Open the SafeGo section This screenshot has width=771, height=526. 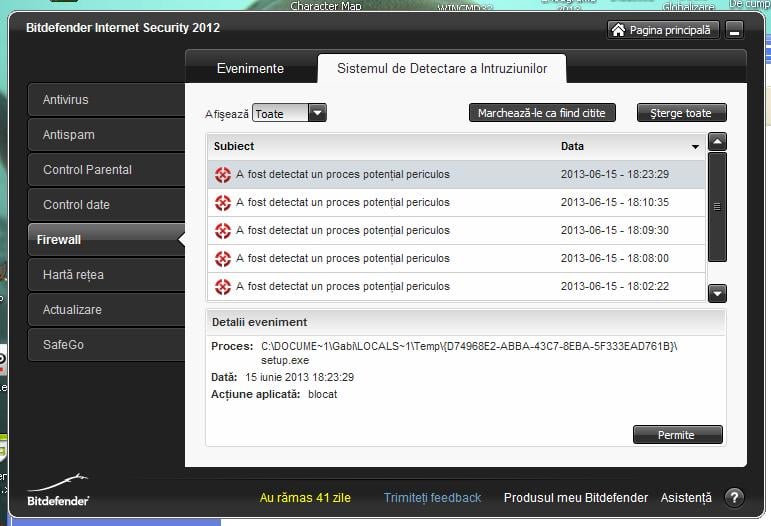(107, 345)
